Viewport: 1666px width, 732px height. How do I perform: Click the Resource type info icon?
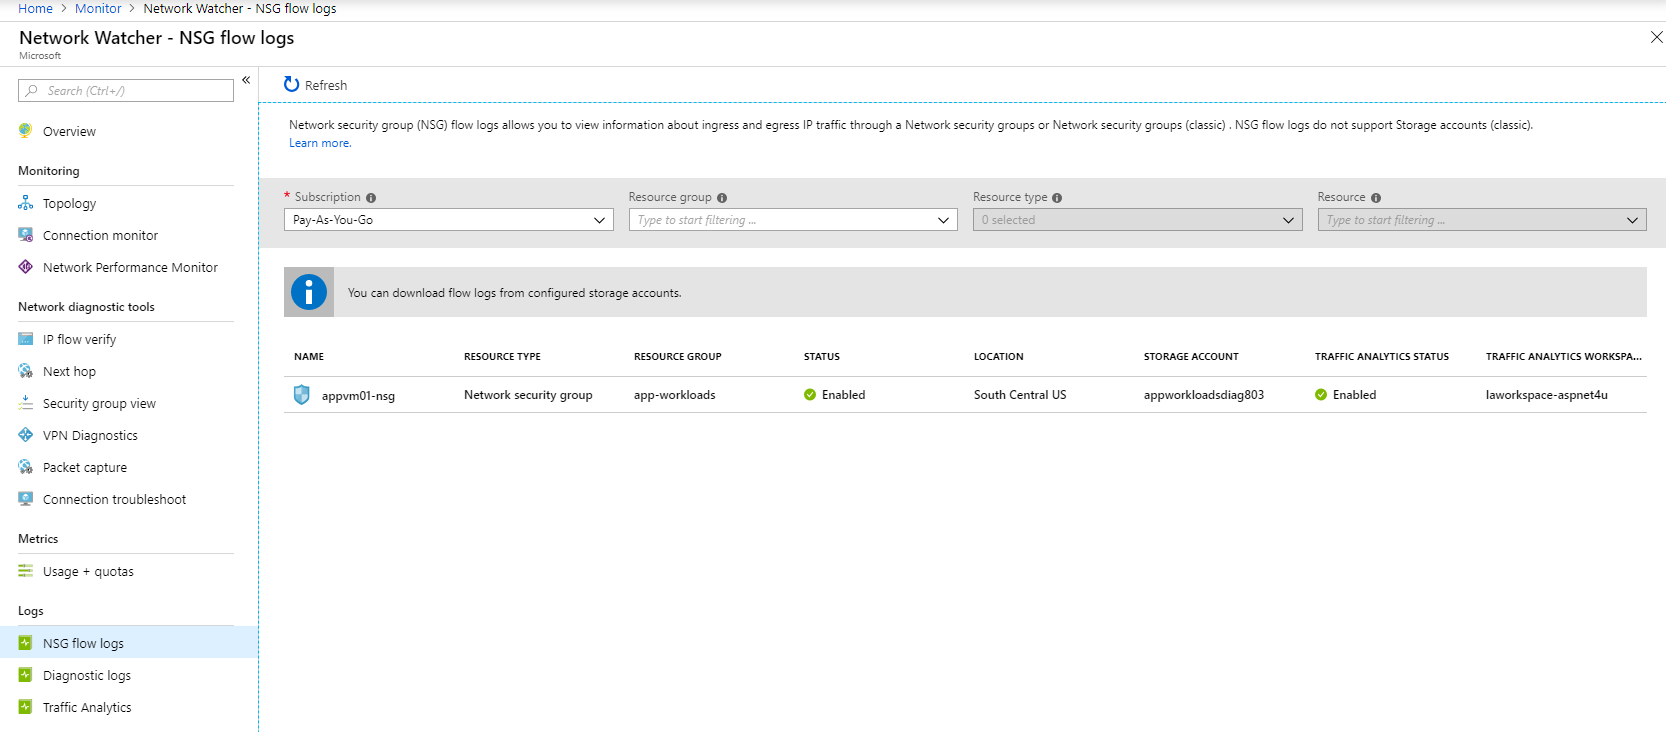(1057, 198)
